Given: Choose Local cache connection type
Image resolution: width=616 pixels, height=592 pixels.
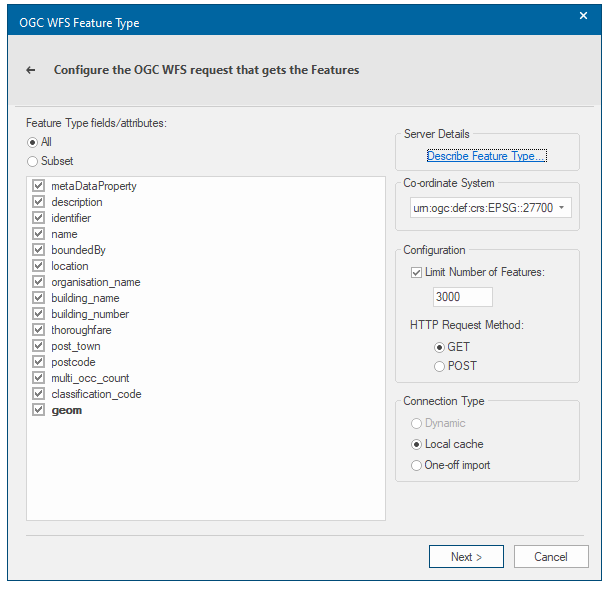Looking at the screenshot, I should (x=416, y=444).
